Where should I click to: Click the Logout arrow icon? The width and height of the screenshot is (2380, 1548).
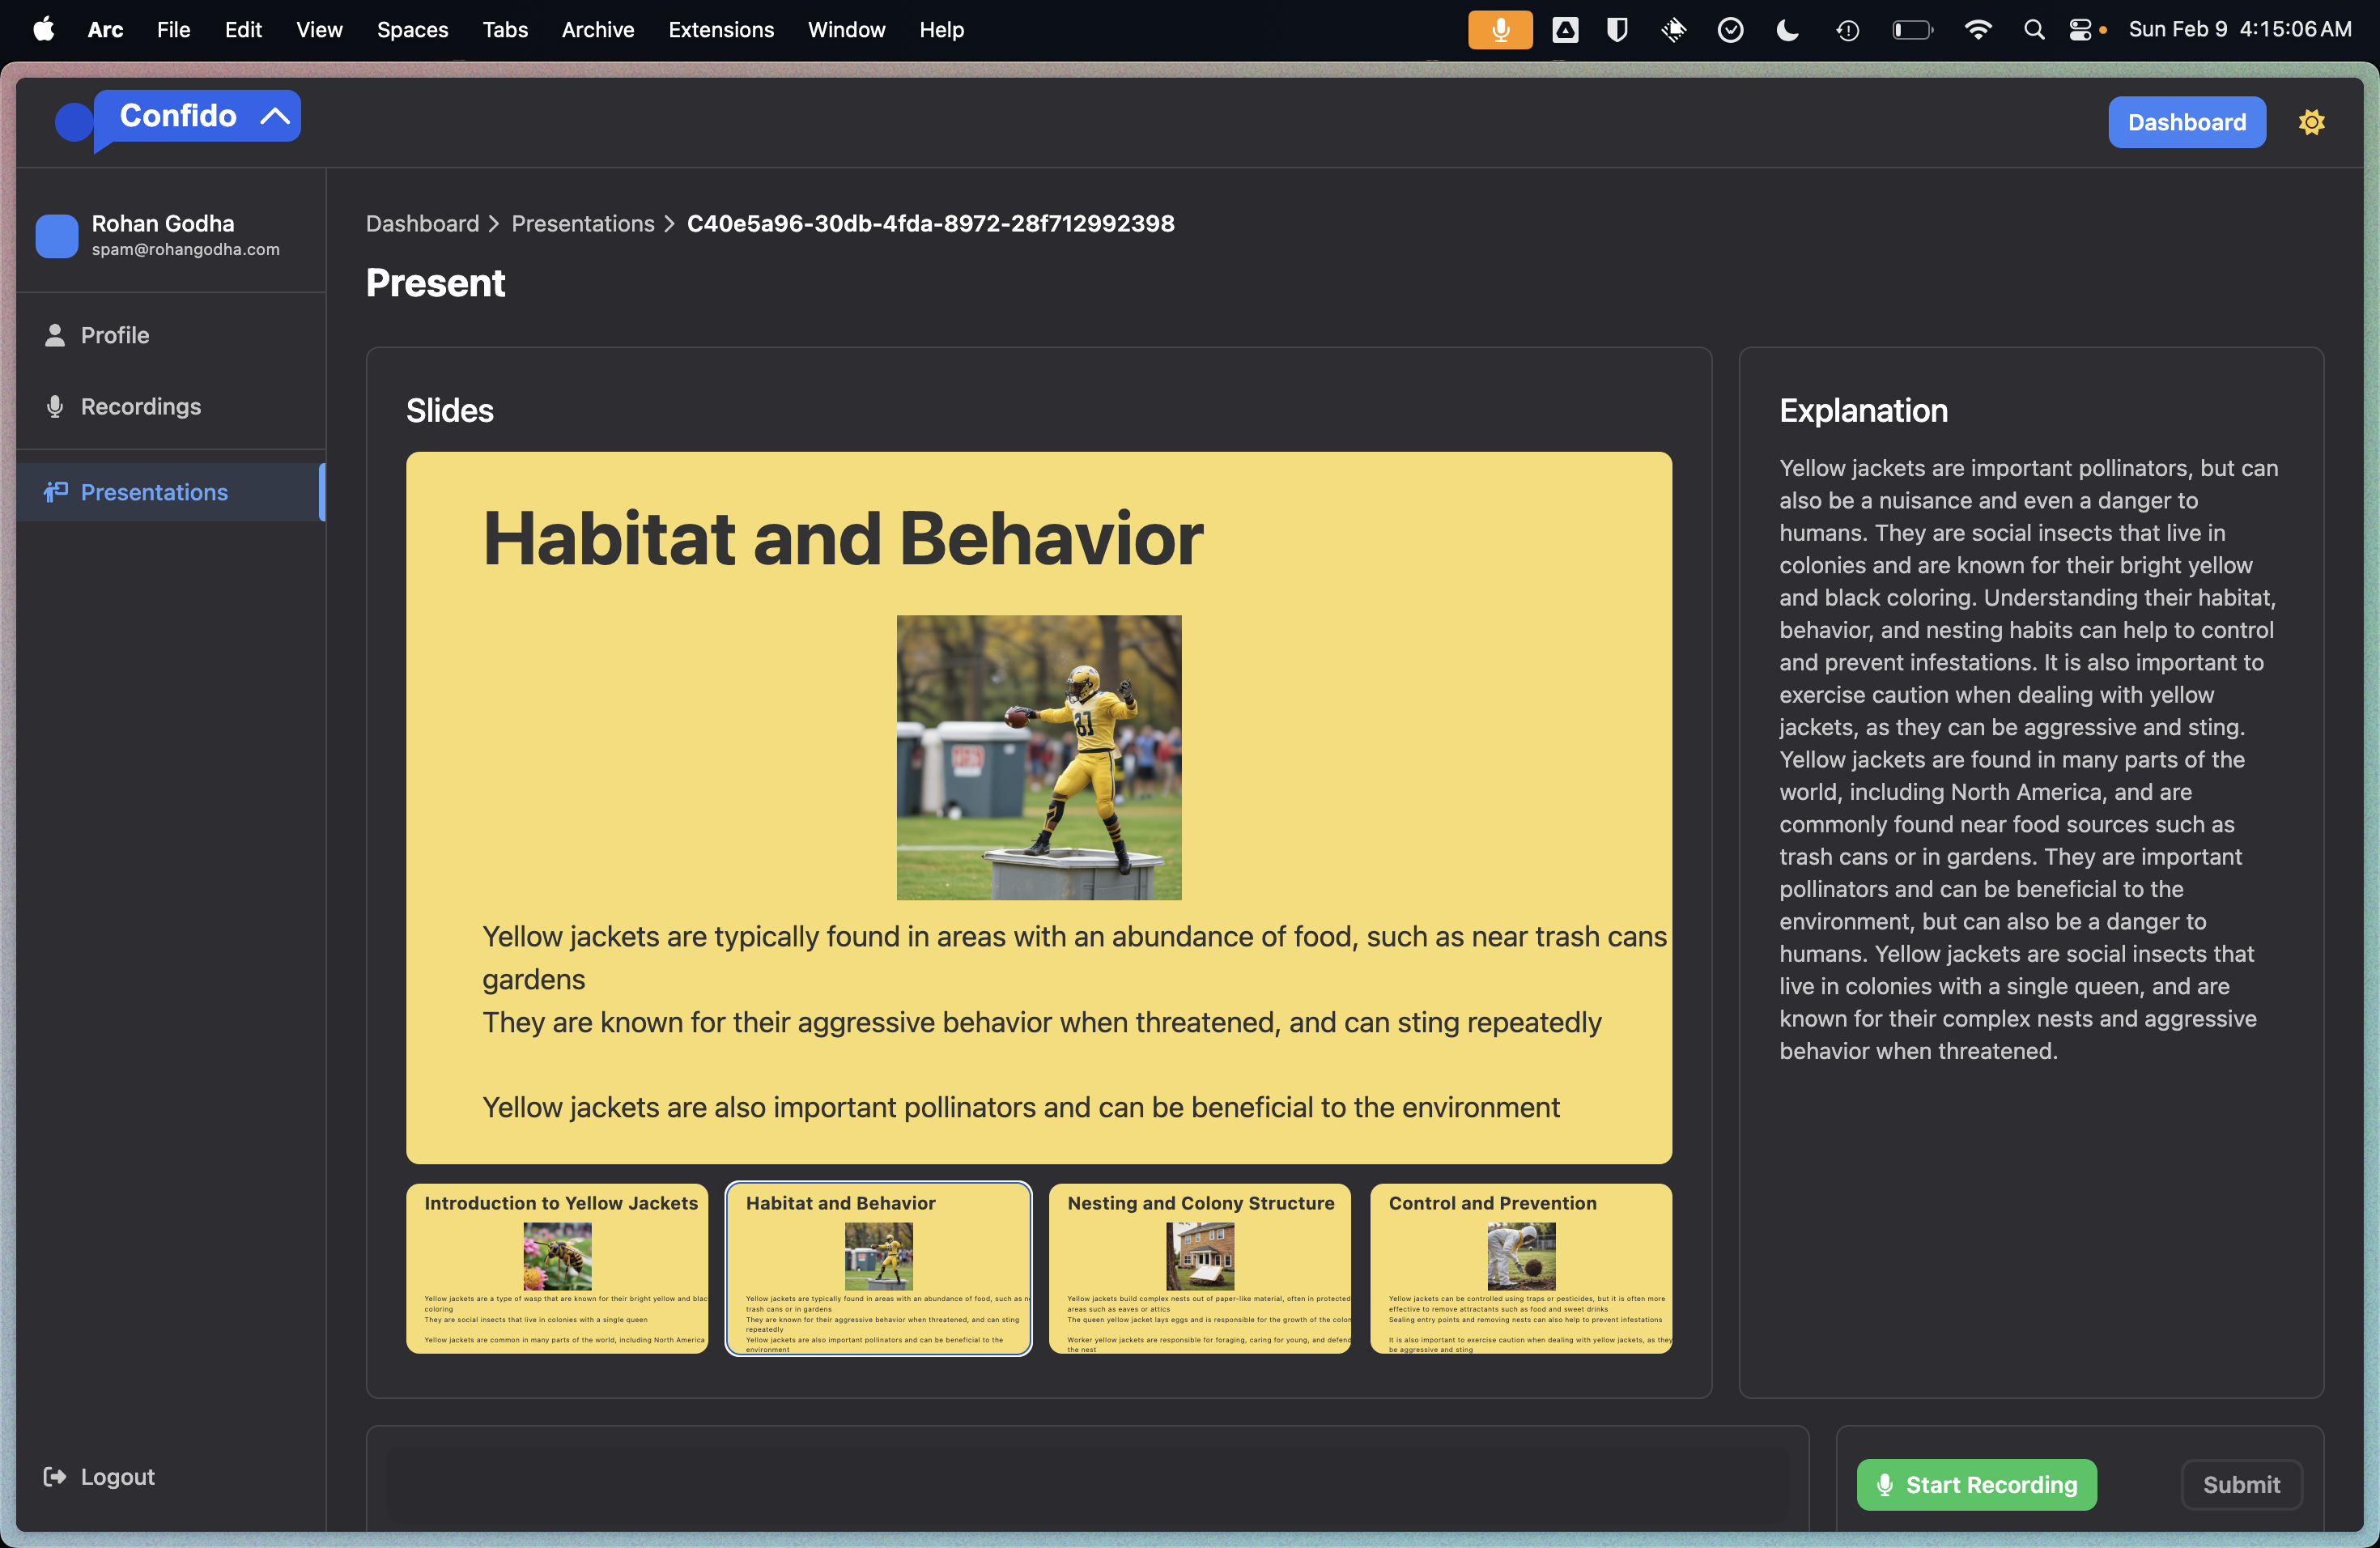click(55, 1476)
